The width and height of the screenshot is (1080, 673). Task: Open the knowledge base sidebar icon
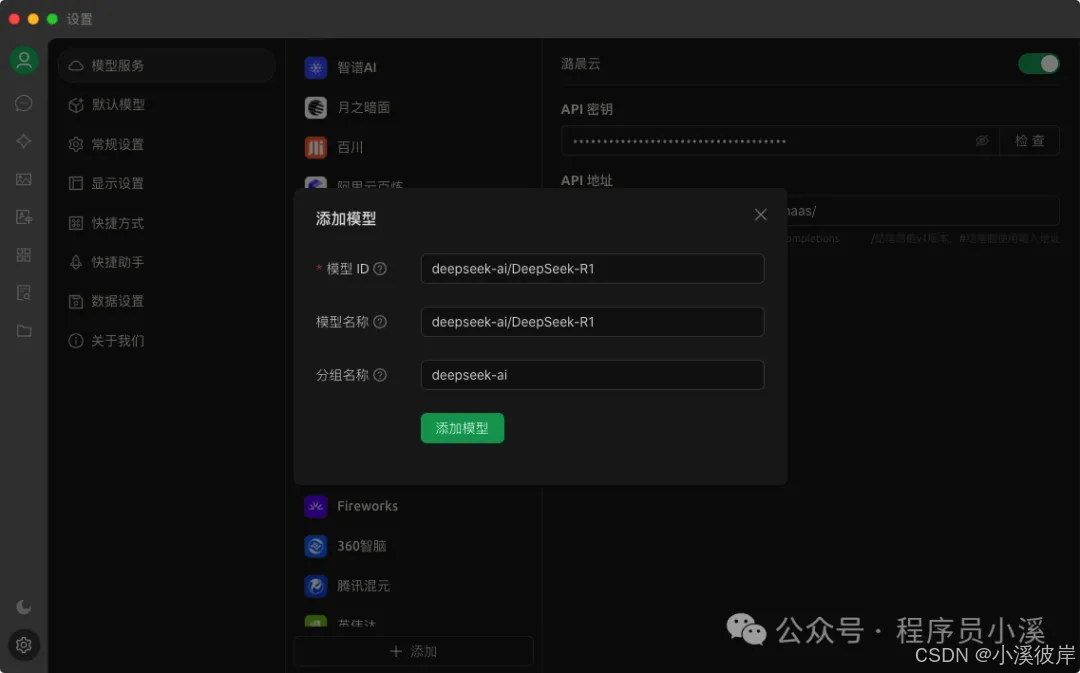coord(23,293)
